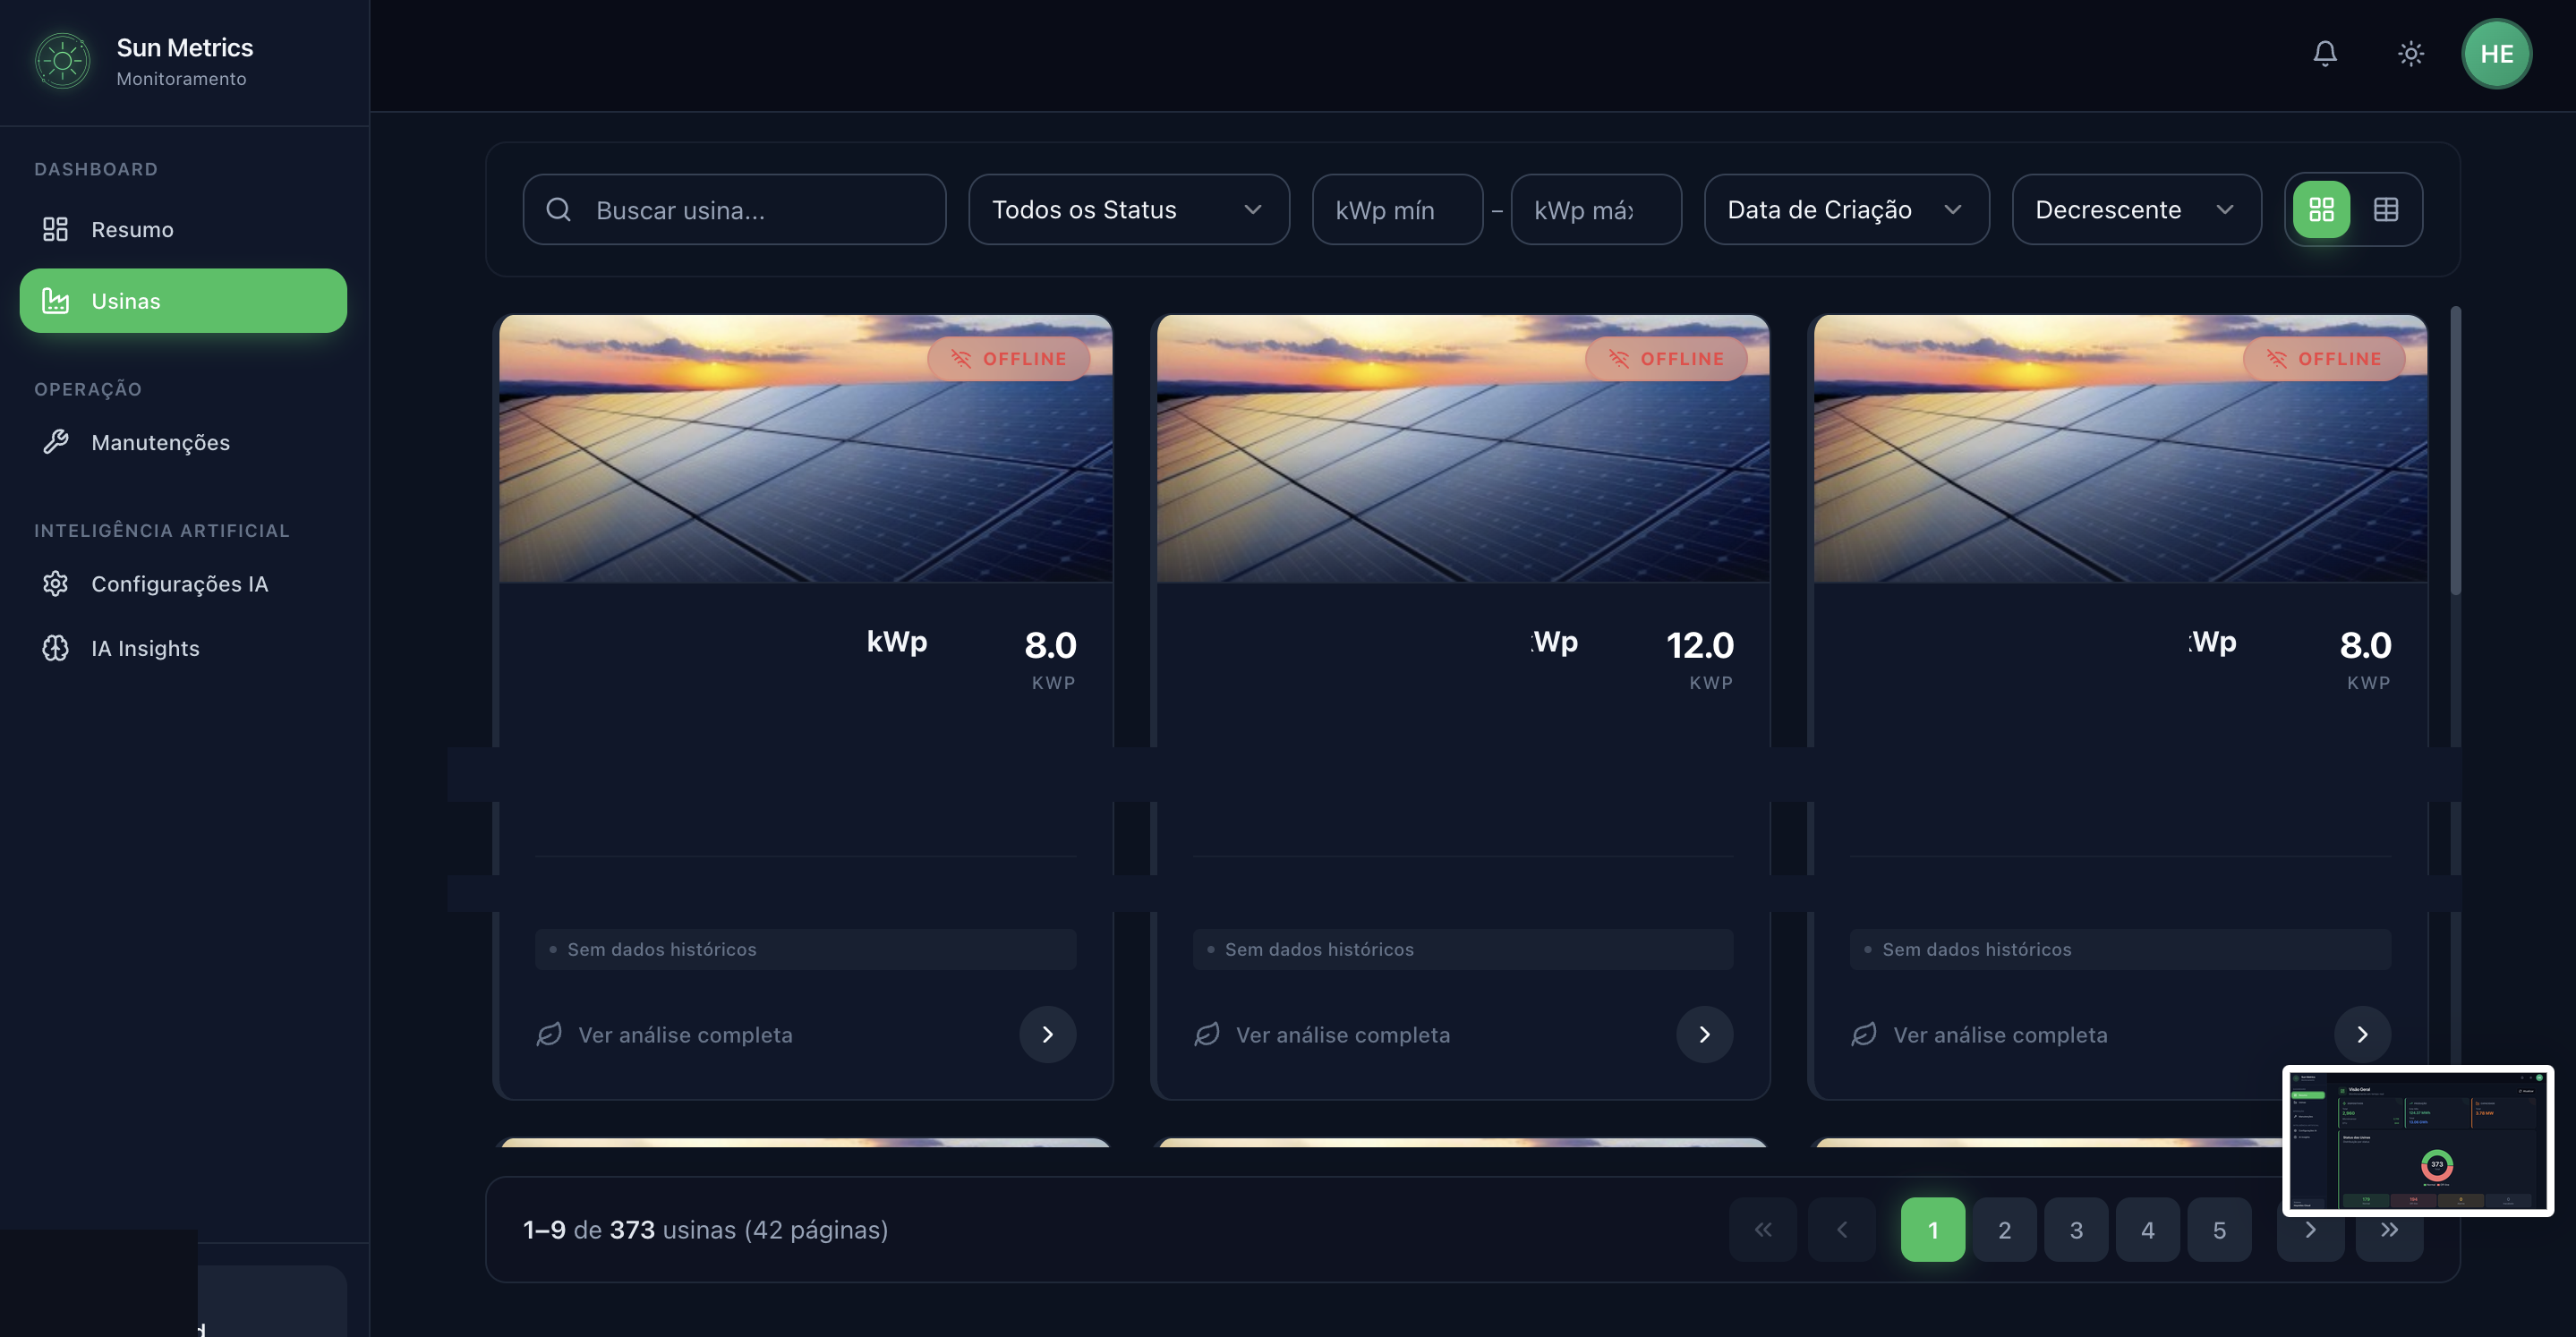Viewport: 2576px width, 1337px height.
Task: Select the Usinas sidebar item
Action: click(126, 300)
